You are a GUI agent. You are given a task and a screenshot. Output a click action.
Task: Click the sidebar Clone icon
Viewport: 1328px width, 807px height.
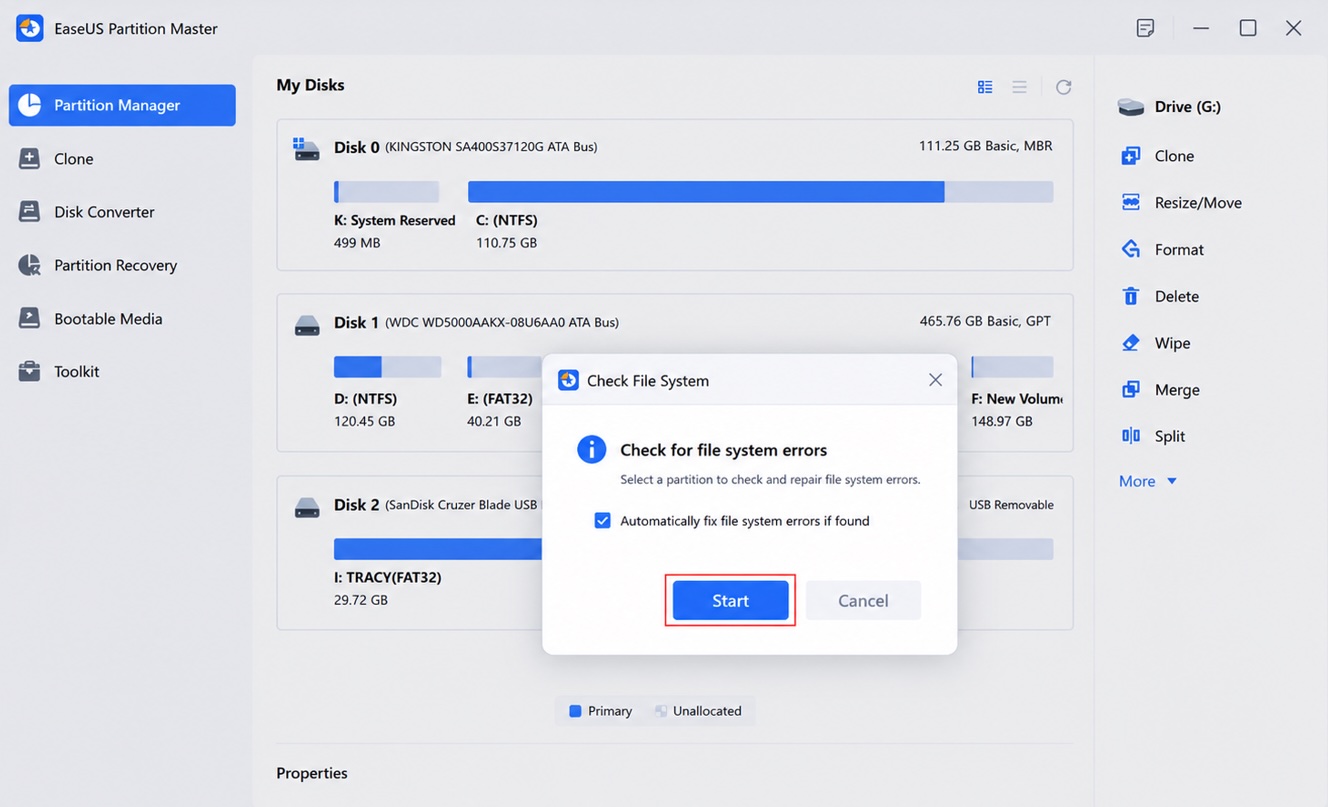[30, 159]
